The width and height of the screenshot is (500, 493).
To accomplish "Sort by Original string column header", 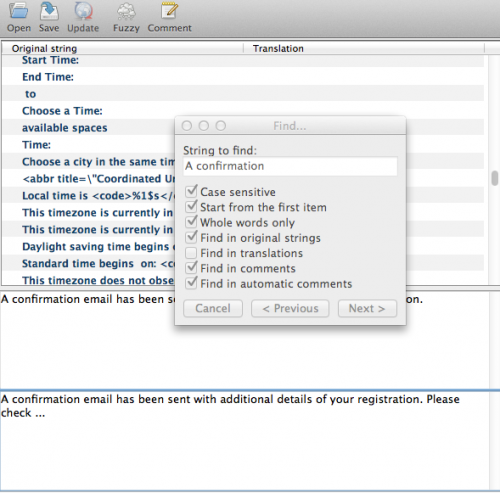I will [x=123, y=48].
